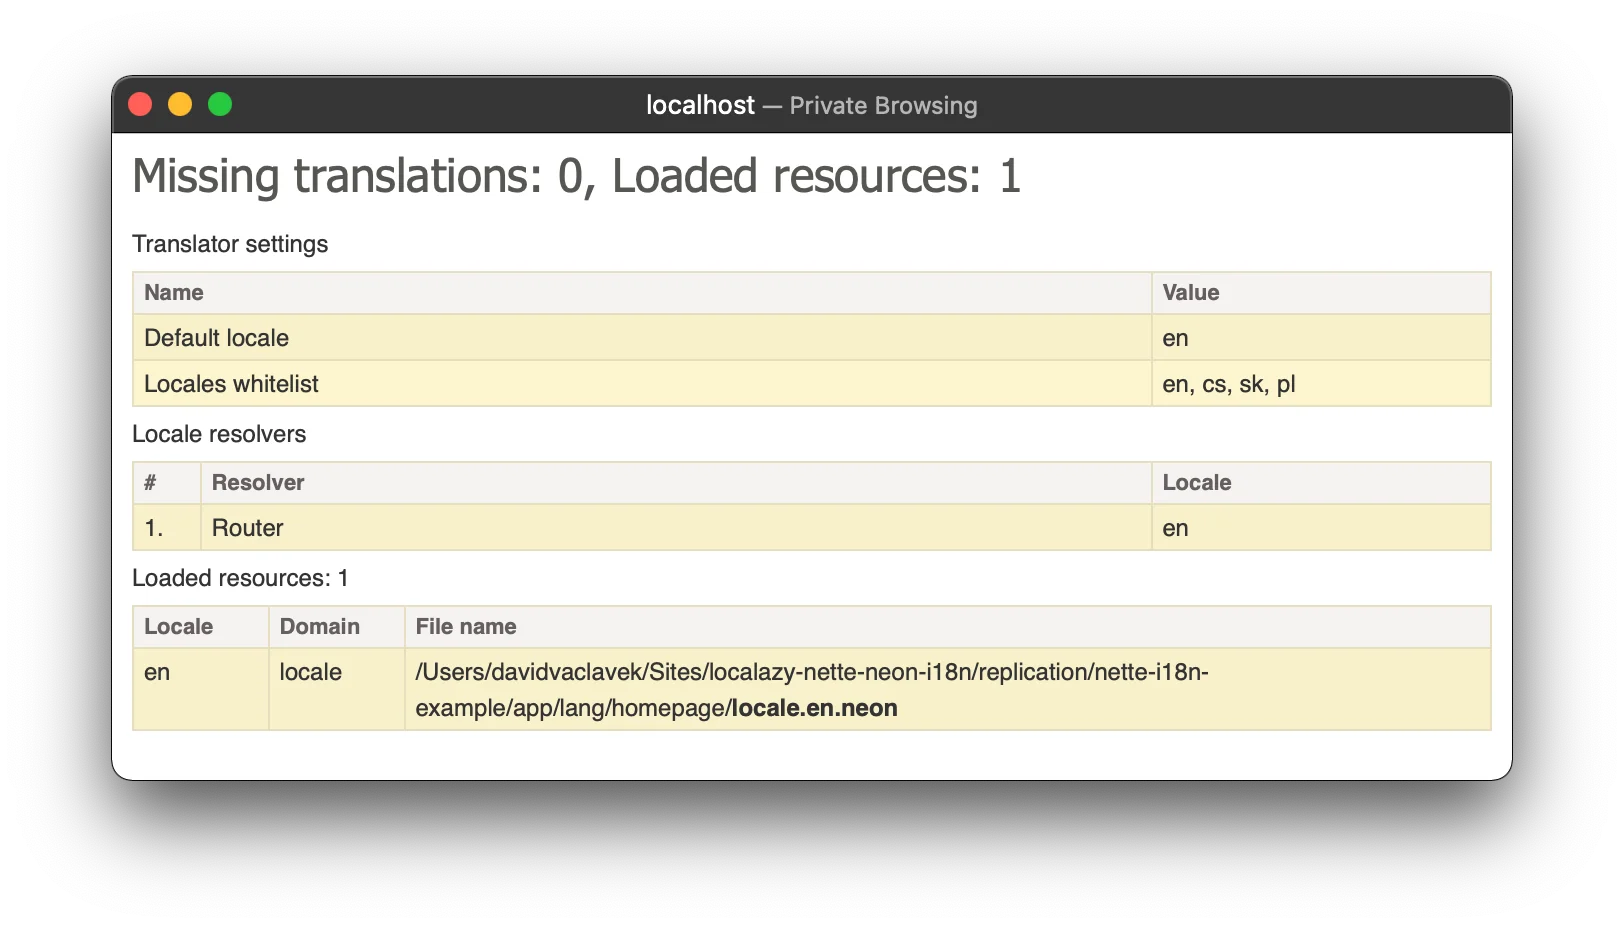This screenshot has width=1624, height=928.
Task: Select the Router resolver cell
Action: pos(248,528)
